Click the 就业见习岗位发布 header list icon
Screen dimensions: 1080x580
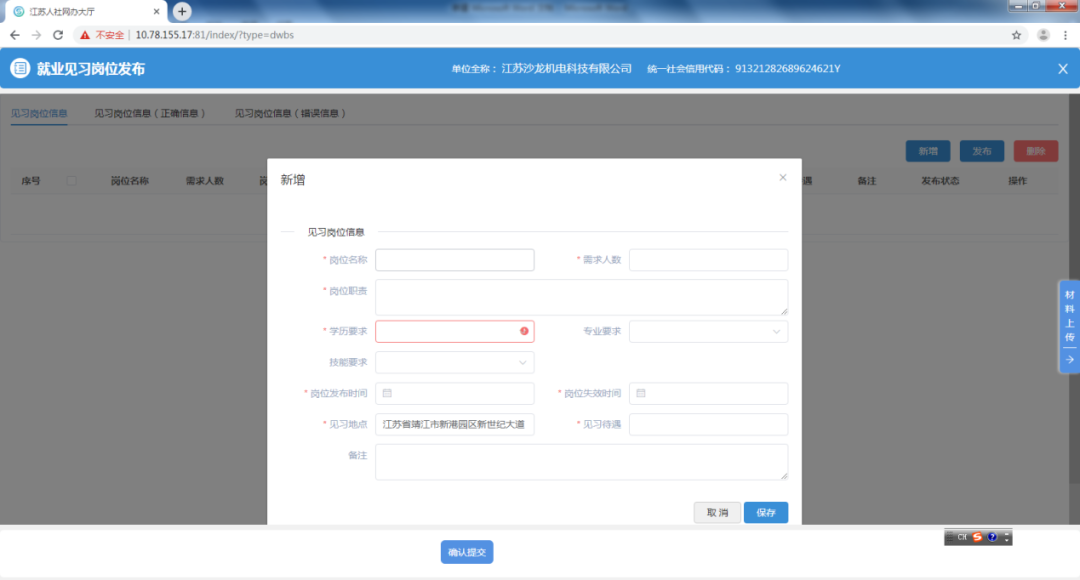coord(20,68)
